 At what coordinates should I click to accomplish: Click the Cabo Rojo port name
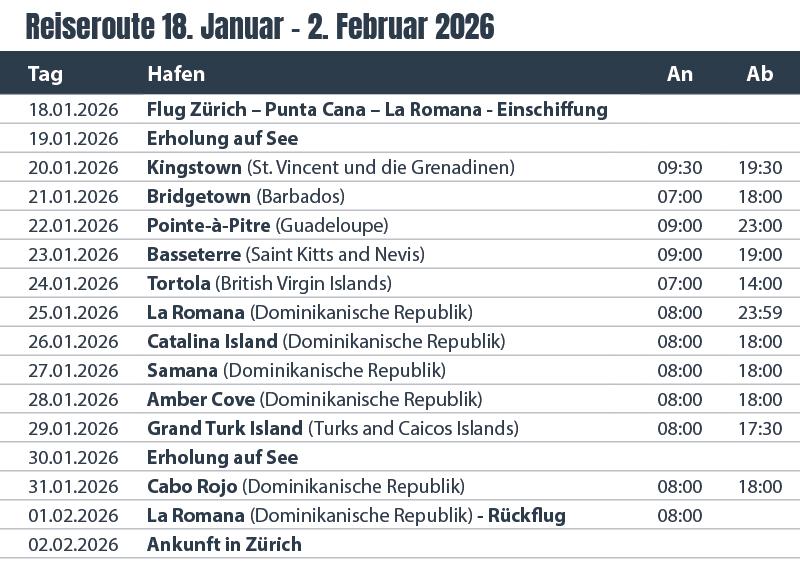pos(192,487)
